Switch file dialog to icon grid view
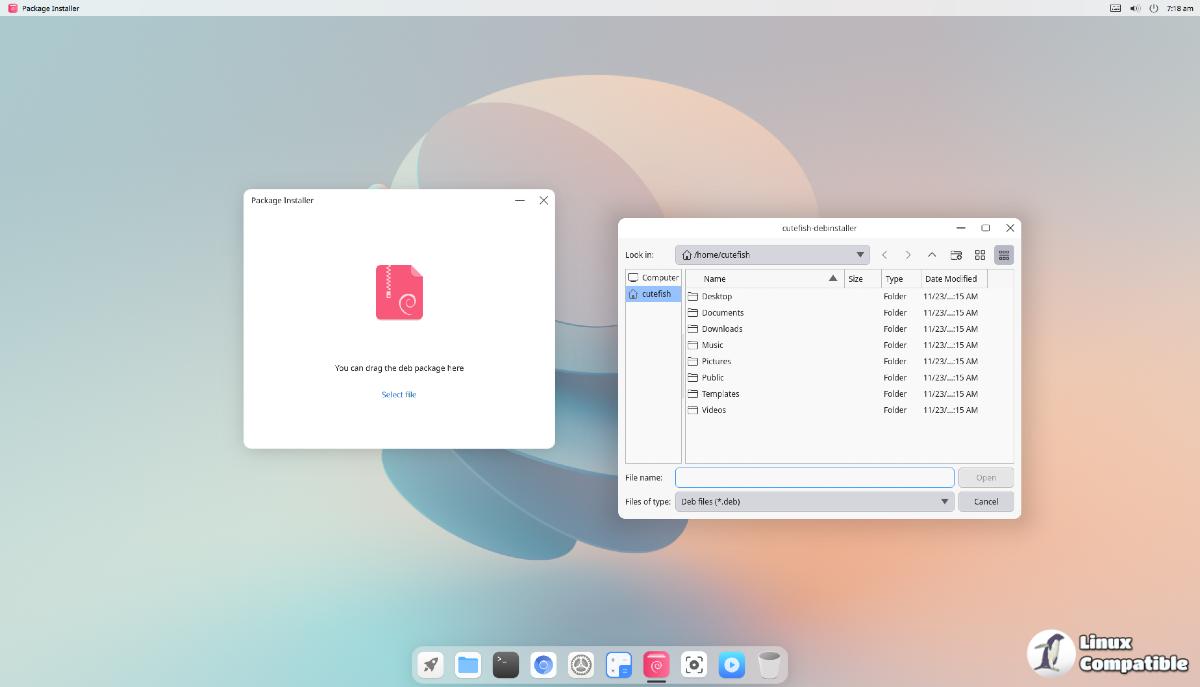Image resolution: width=1200 pixels, height=687 pixels. pos(980,255)
